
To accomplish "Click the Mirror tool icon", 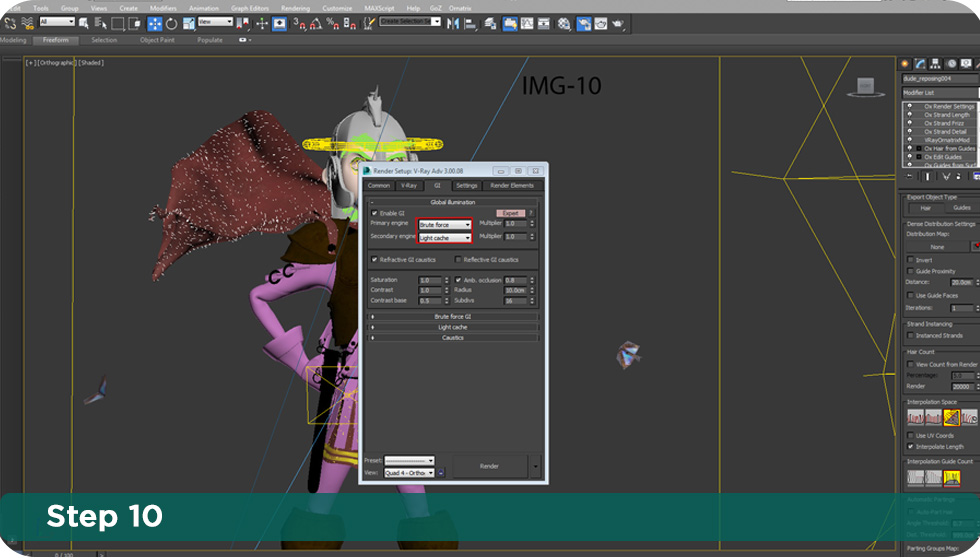I will coord(451,23).
